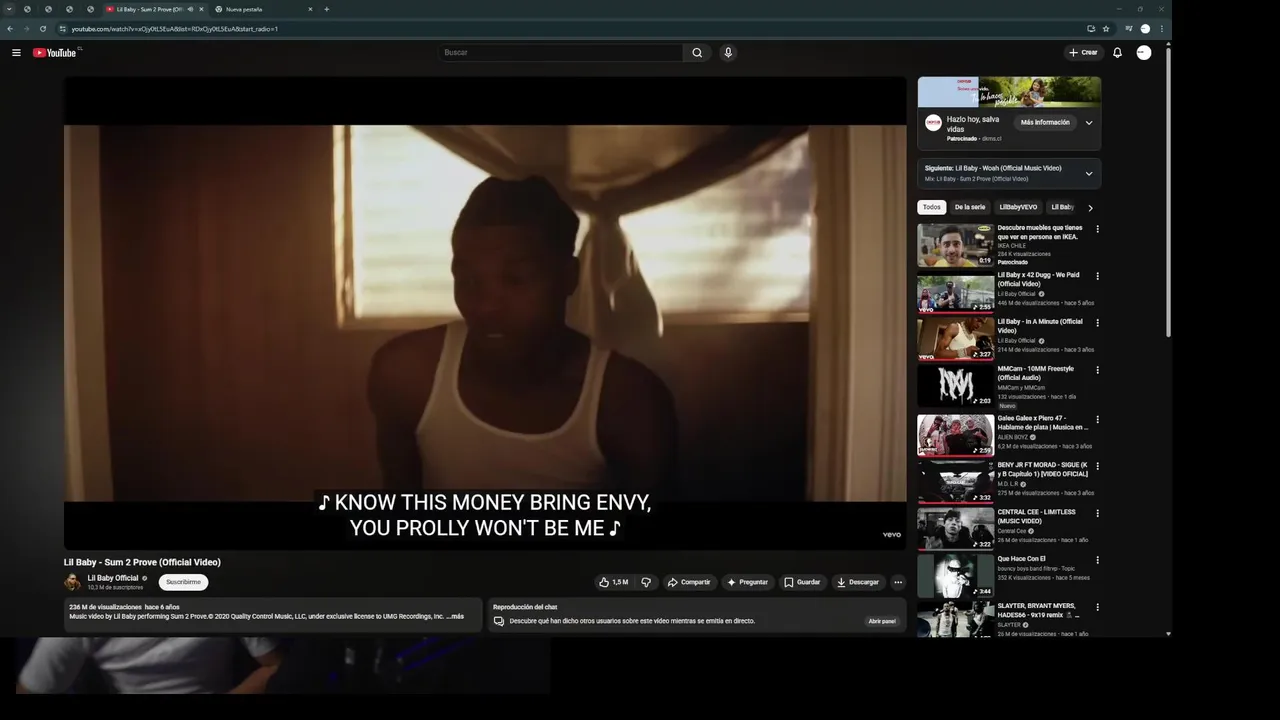Open options for Galee Galee x Piero 47 video
1280x720 pixels.
click(x=1097, y=420)
